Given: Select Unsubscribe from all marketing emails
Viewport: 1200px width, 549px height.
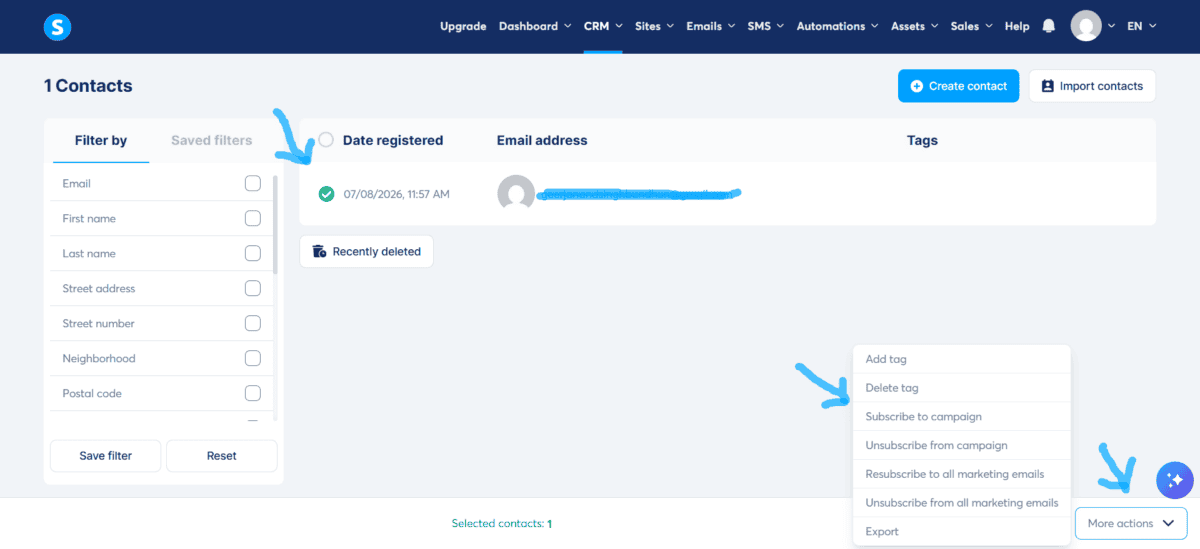Looking at the screenshot, I should [962, 503].
